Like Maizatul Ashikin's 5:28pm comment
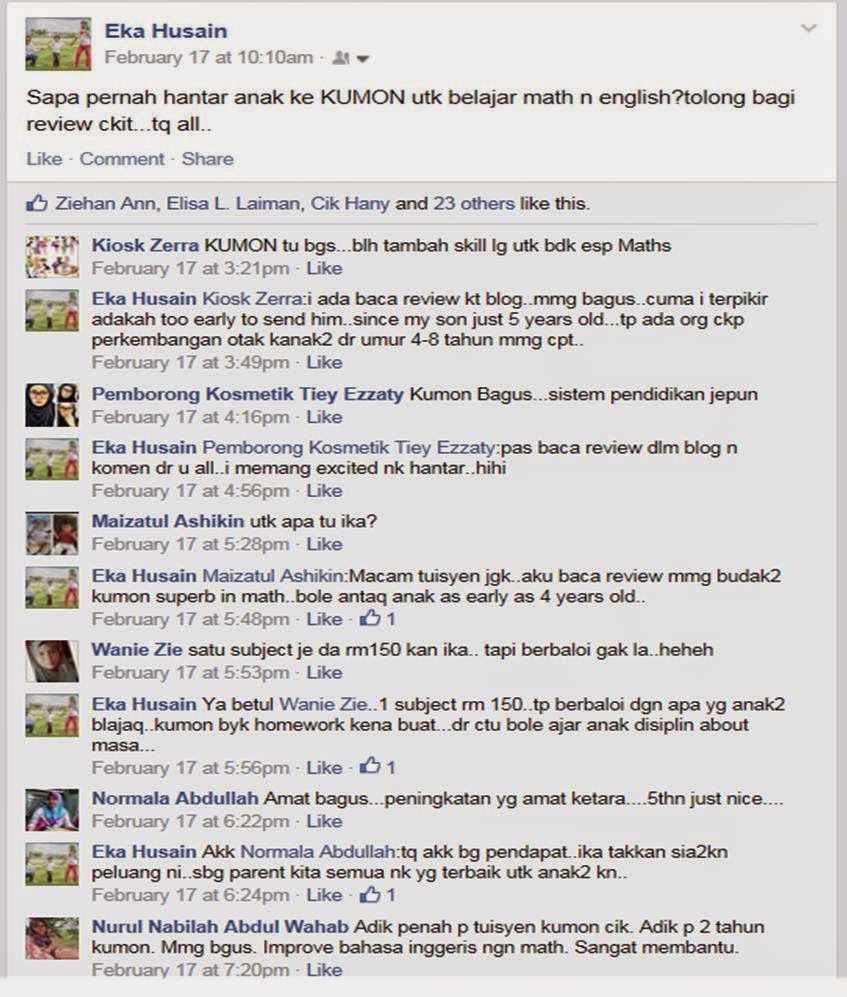Image resolution: width=847 pixels, height=997 pixels. [x=324, y=544]
